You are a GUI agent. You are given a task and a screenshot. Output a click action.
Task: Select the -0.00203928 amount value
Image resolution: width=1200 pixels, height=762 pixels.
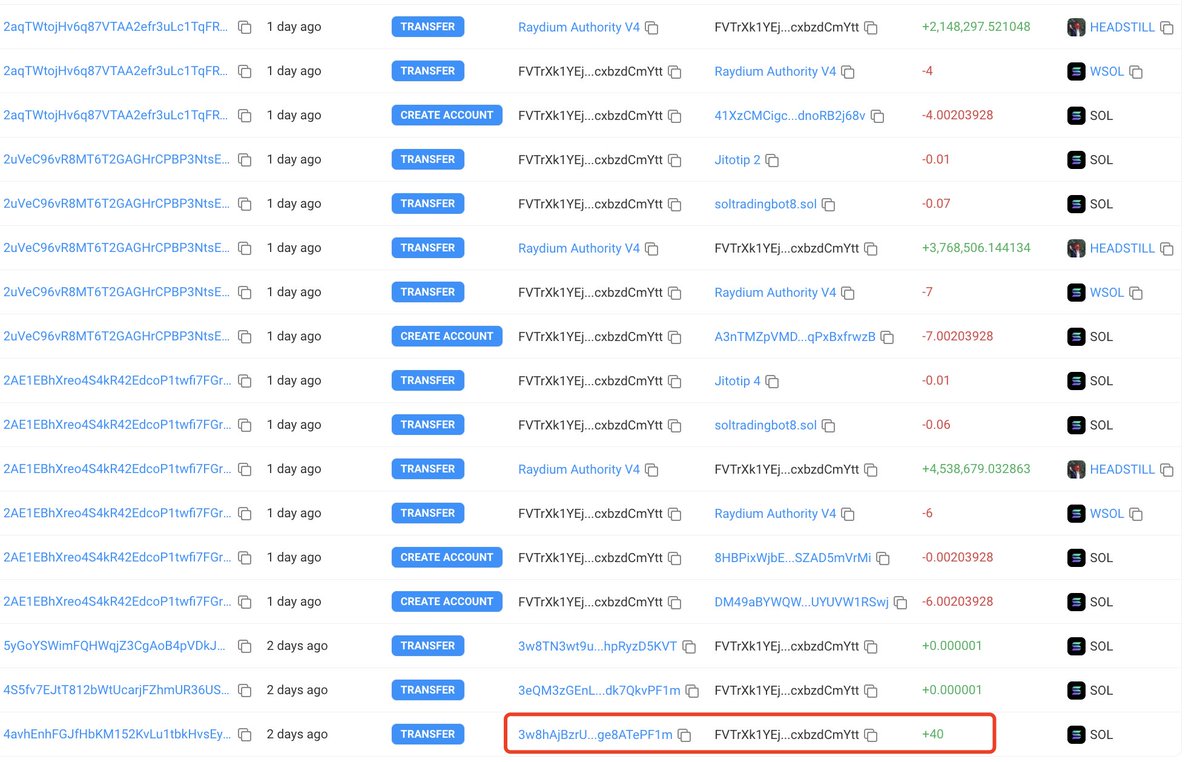[958, 557]
